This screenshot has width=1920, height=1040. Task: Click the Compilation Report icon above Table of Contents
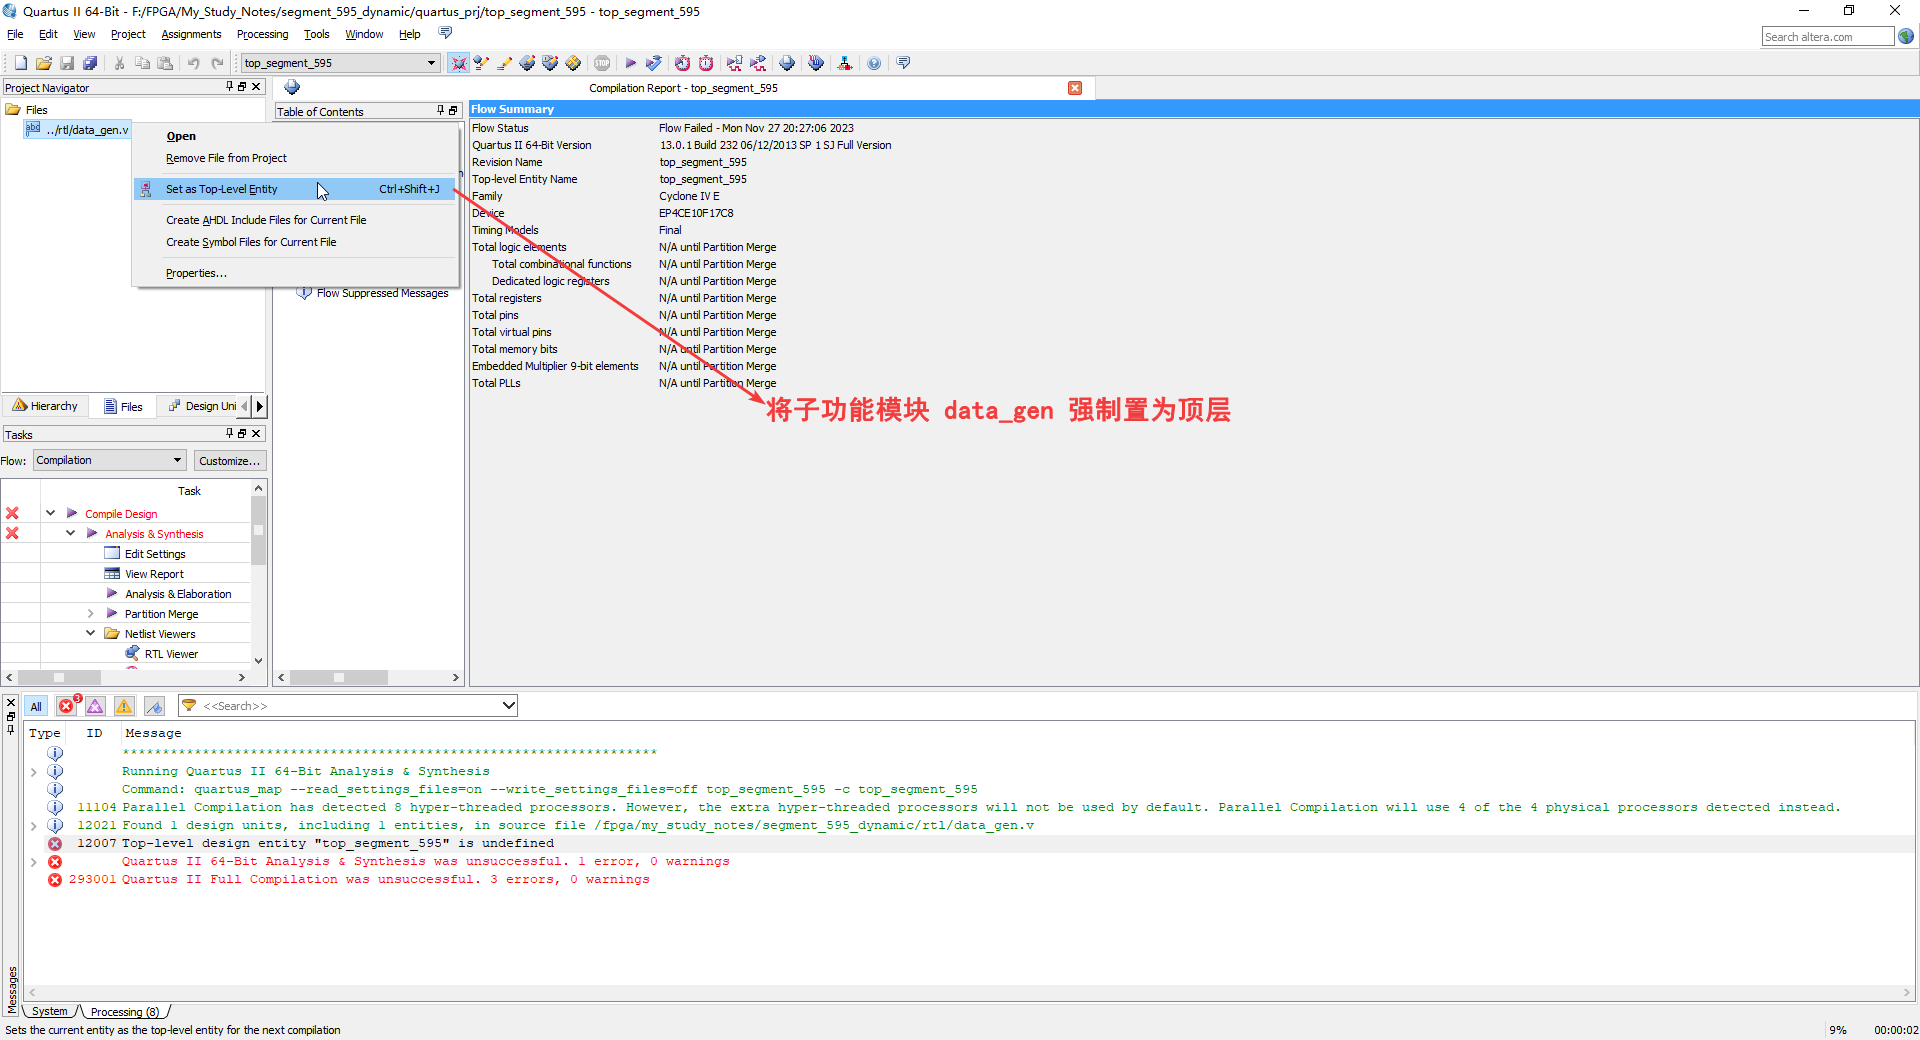click(292, 87)
